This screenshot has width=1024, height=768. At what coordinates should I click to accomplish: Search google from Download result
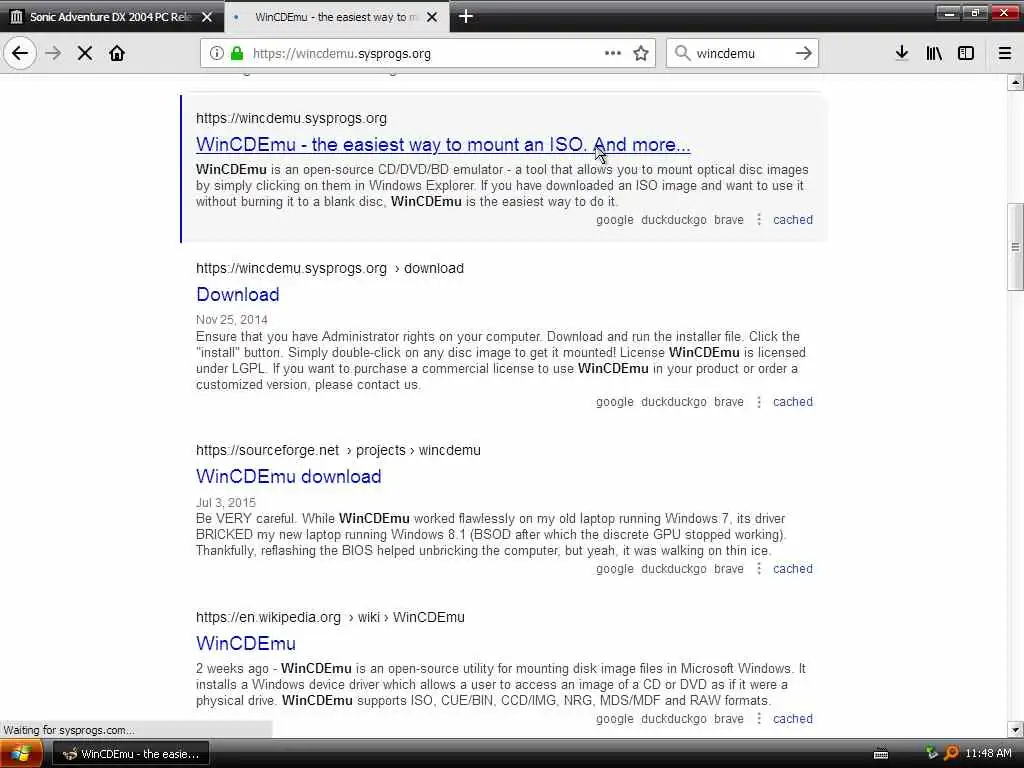coord(615,402)
